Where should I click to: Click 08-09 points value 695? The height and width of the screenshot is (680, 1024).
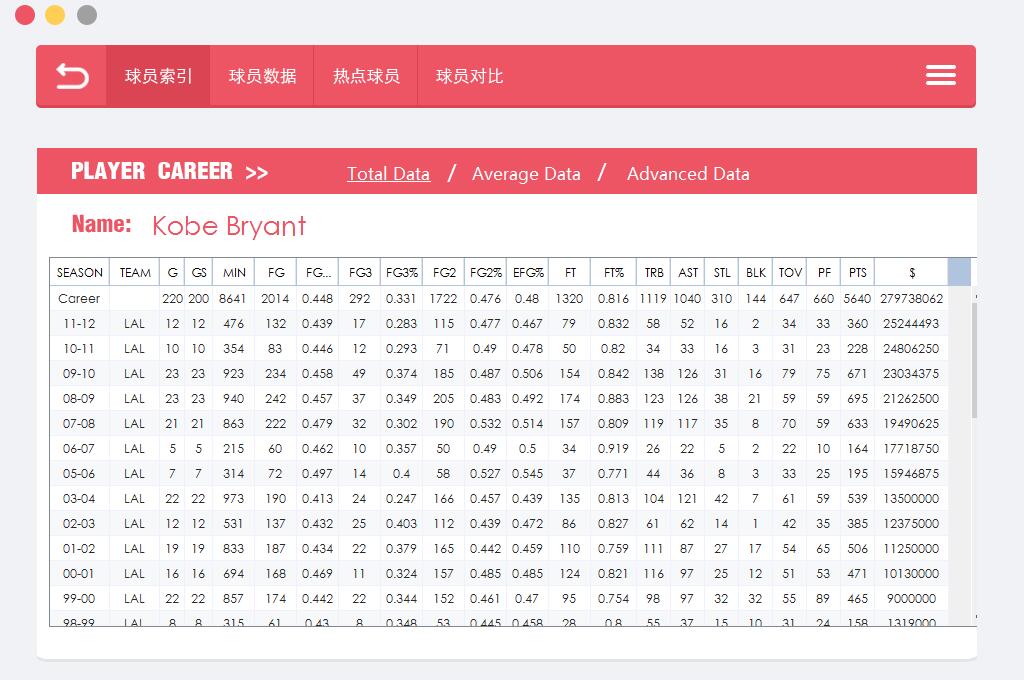click(857, 398)
